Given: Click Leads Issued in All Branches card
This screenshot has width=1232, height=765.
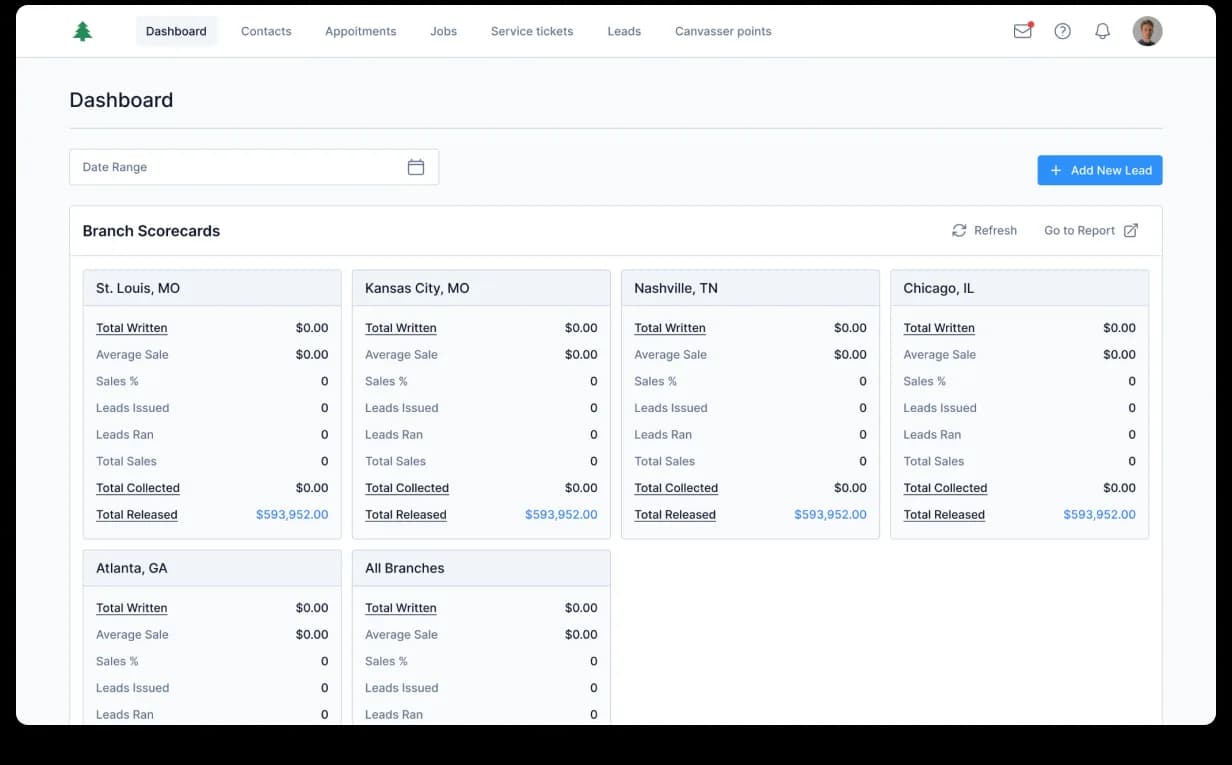Looking at the screenshot, I should click(402, 688).
